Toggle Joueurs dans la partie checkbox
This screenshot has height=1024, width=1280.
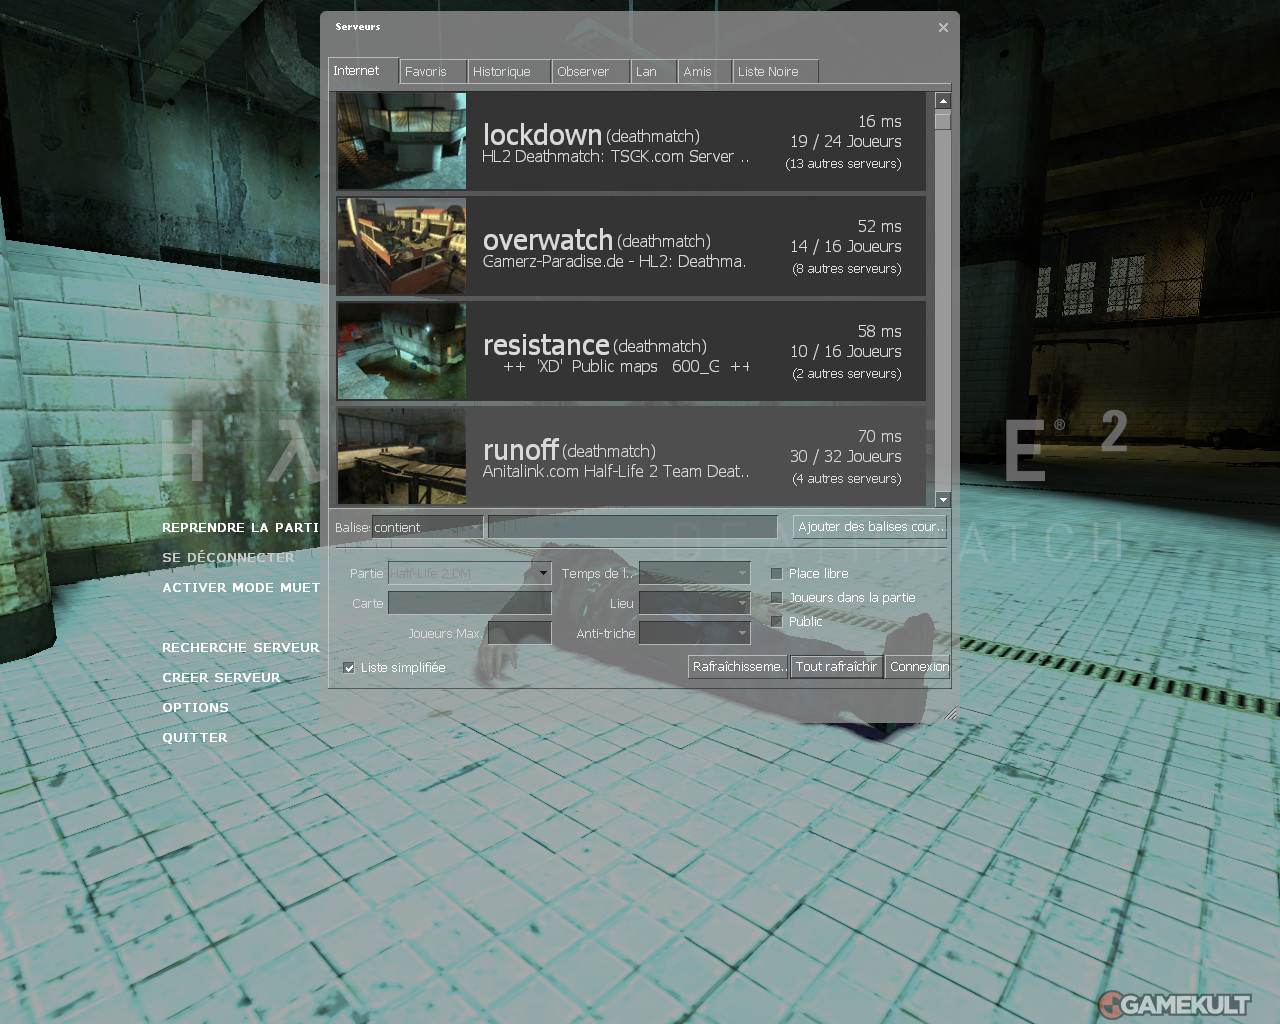776,598
